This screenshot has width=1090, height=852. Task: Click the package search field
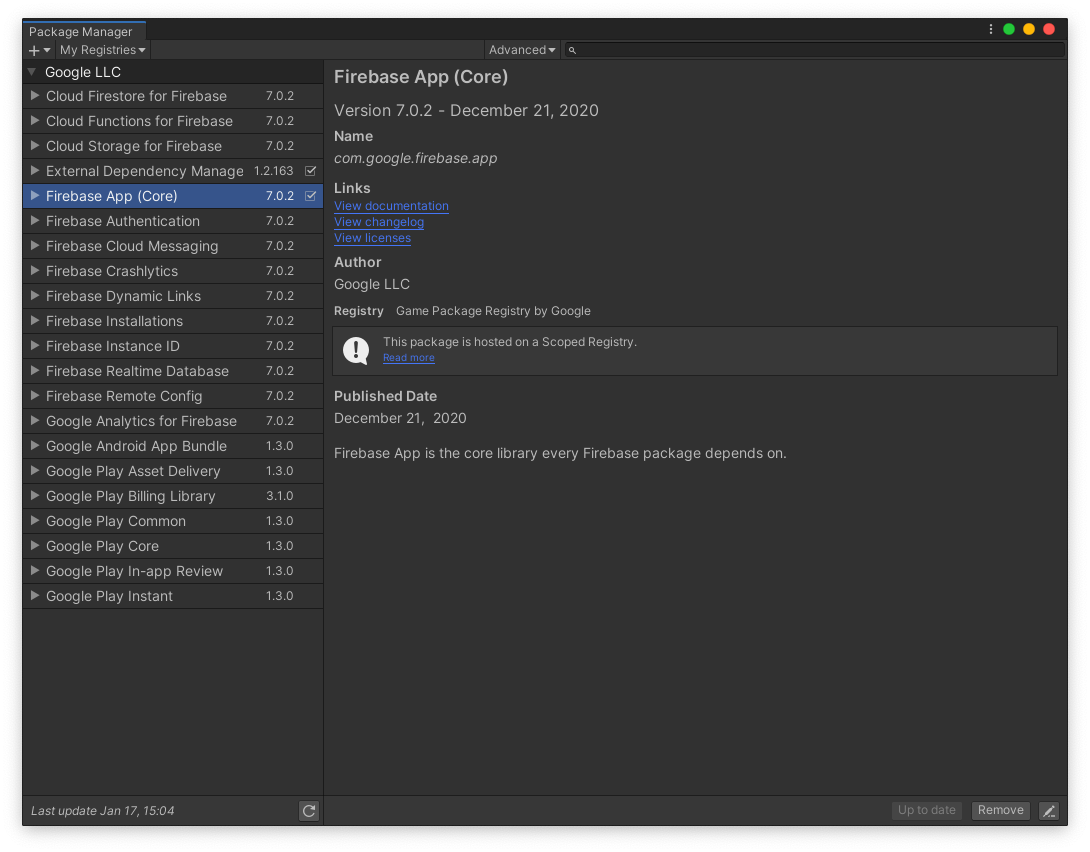(814, 50)
